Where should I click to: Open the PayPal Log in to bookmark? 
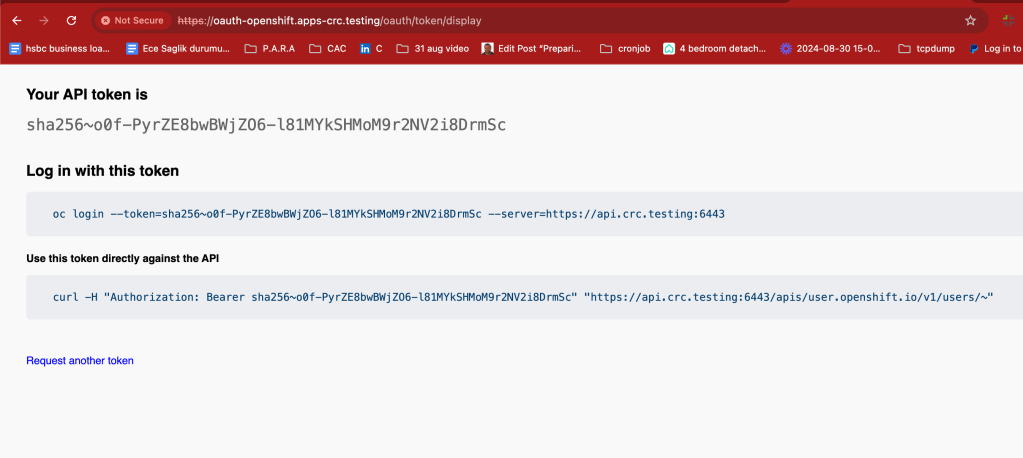point(995,48)
